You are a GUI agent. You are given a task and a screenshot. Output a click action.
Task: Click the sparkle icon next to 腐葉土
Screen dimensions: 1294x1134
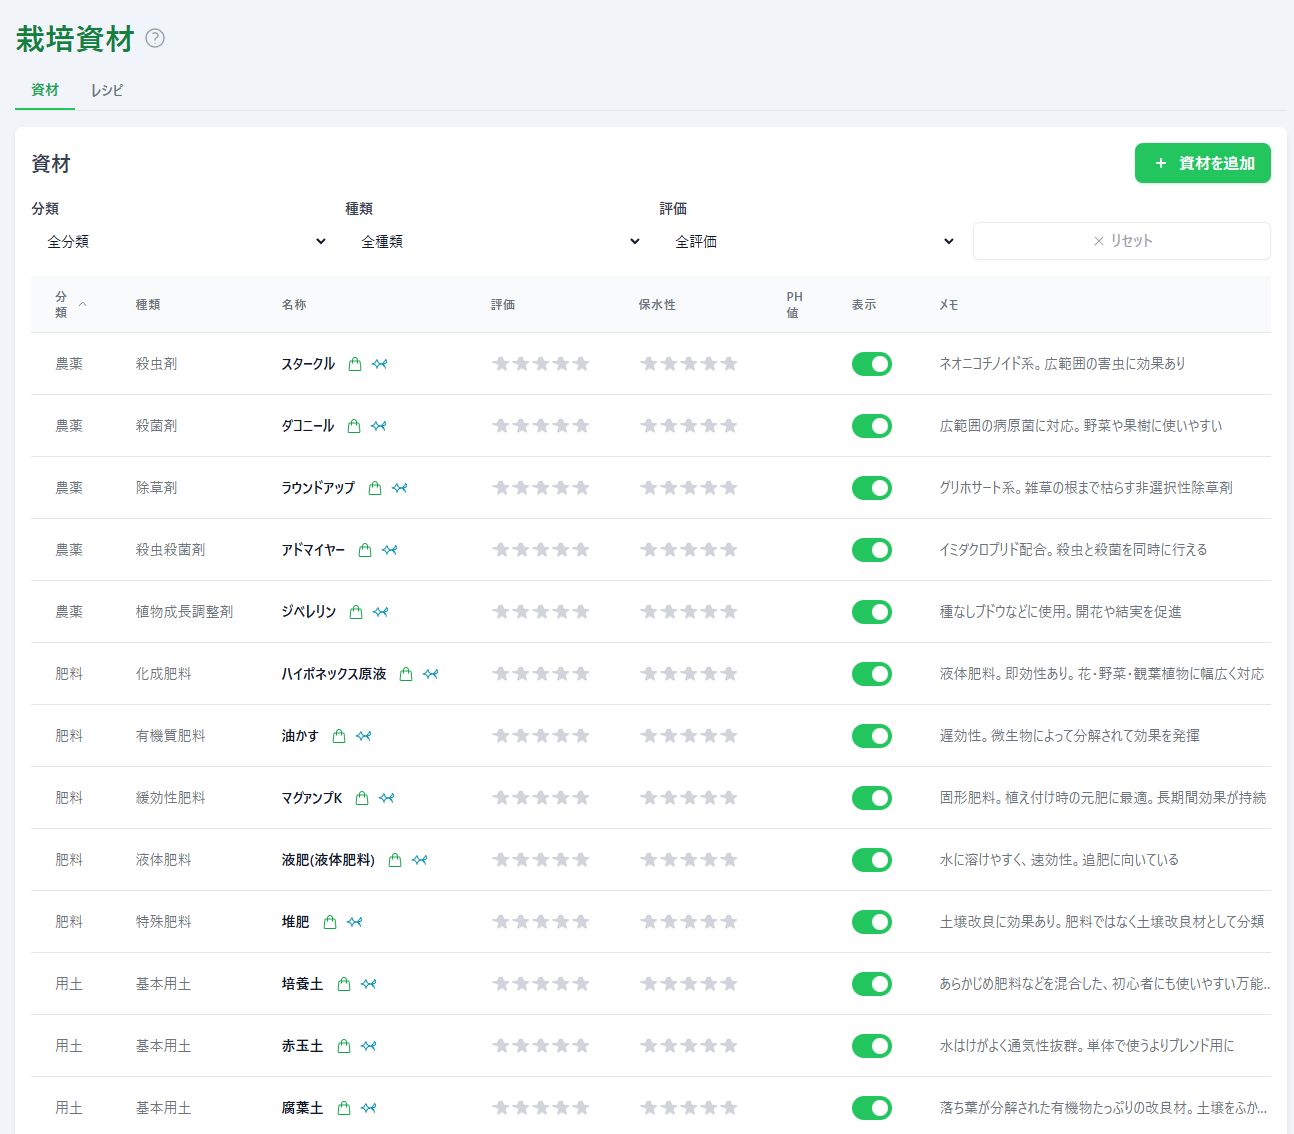[369, 1108]
